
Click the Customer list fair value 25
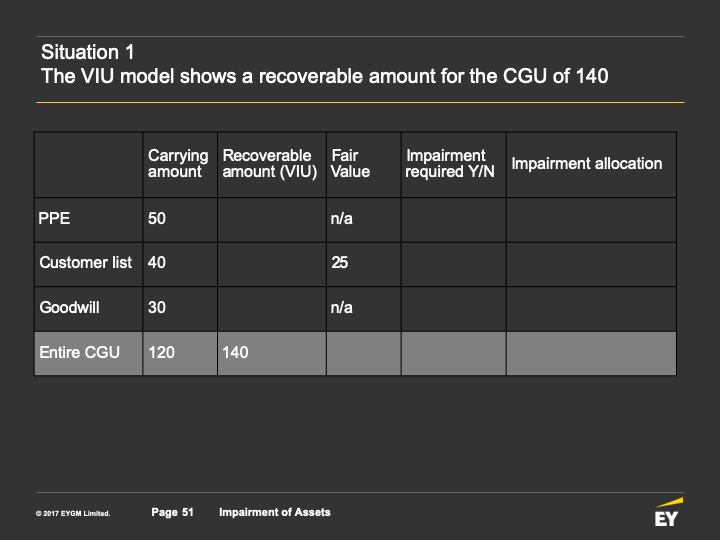tap(340, 262)
